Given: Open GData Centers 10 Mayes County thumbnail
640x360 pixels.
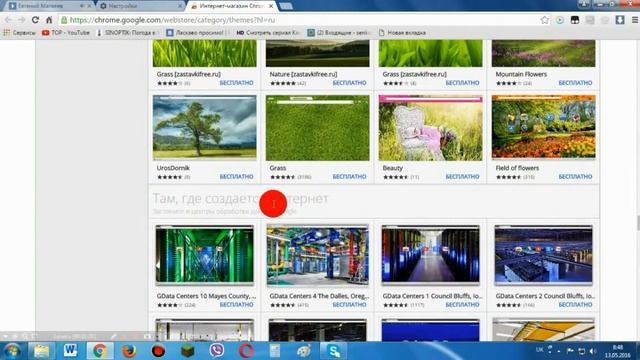Looking at the screenshot, I should (x=204, y=255).
